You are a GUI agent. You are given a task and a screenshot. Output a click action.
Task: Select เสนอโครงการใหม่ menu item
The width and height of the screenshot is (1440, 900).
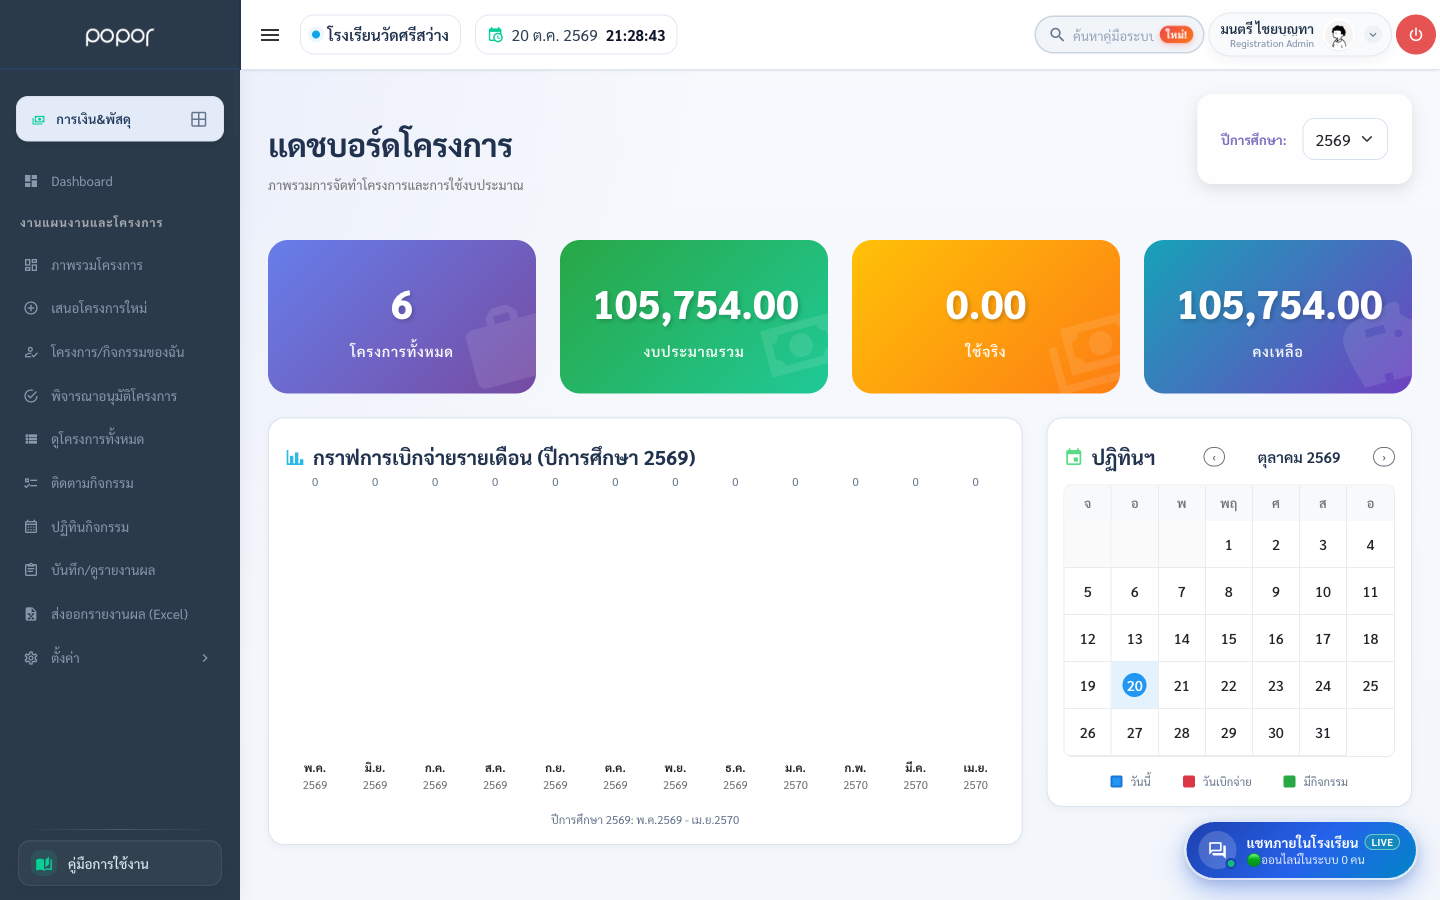[x=120, y=308]
